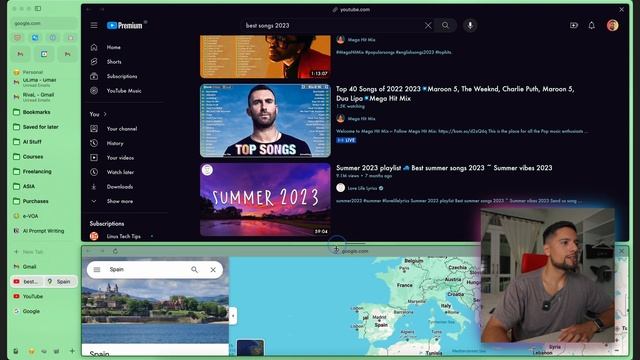Click the Arc google.com address bar
Screen dimensions: 640x360
(44, 23)
